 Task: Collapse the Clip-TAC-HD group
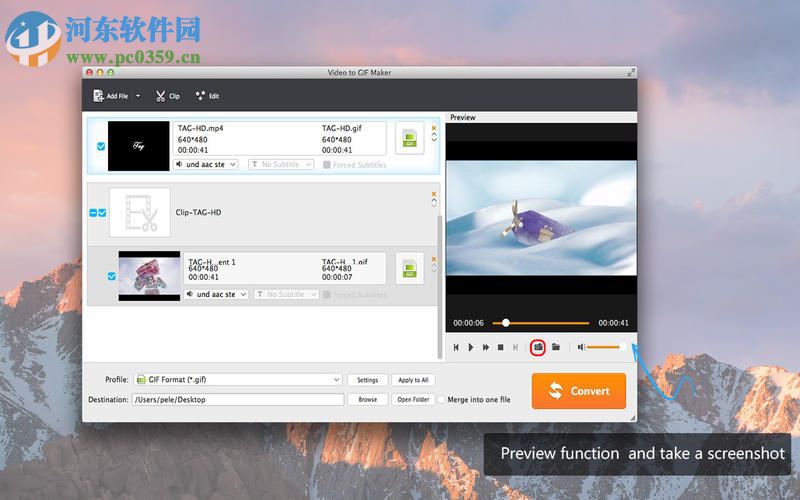coord(93,213)
